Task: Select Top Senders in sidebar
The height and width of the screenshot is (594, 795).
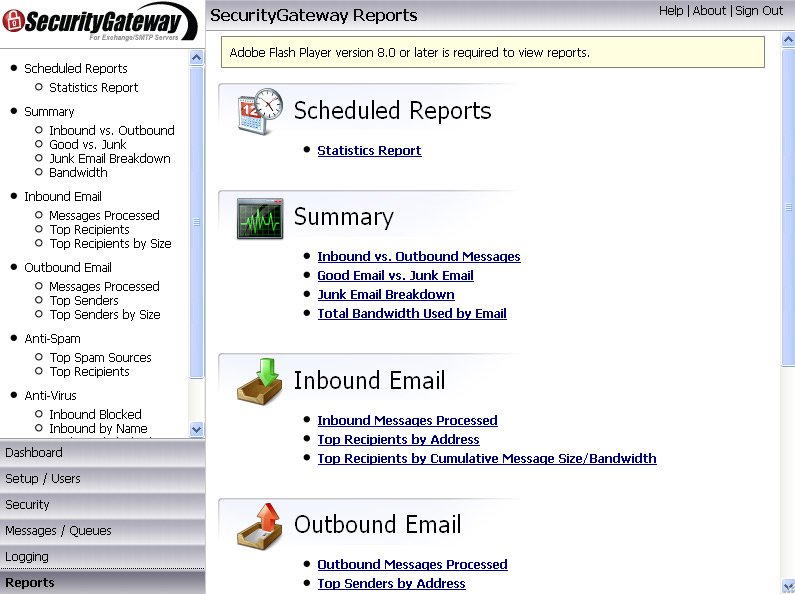Action: pos(84,301)
